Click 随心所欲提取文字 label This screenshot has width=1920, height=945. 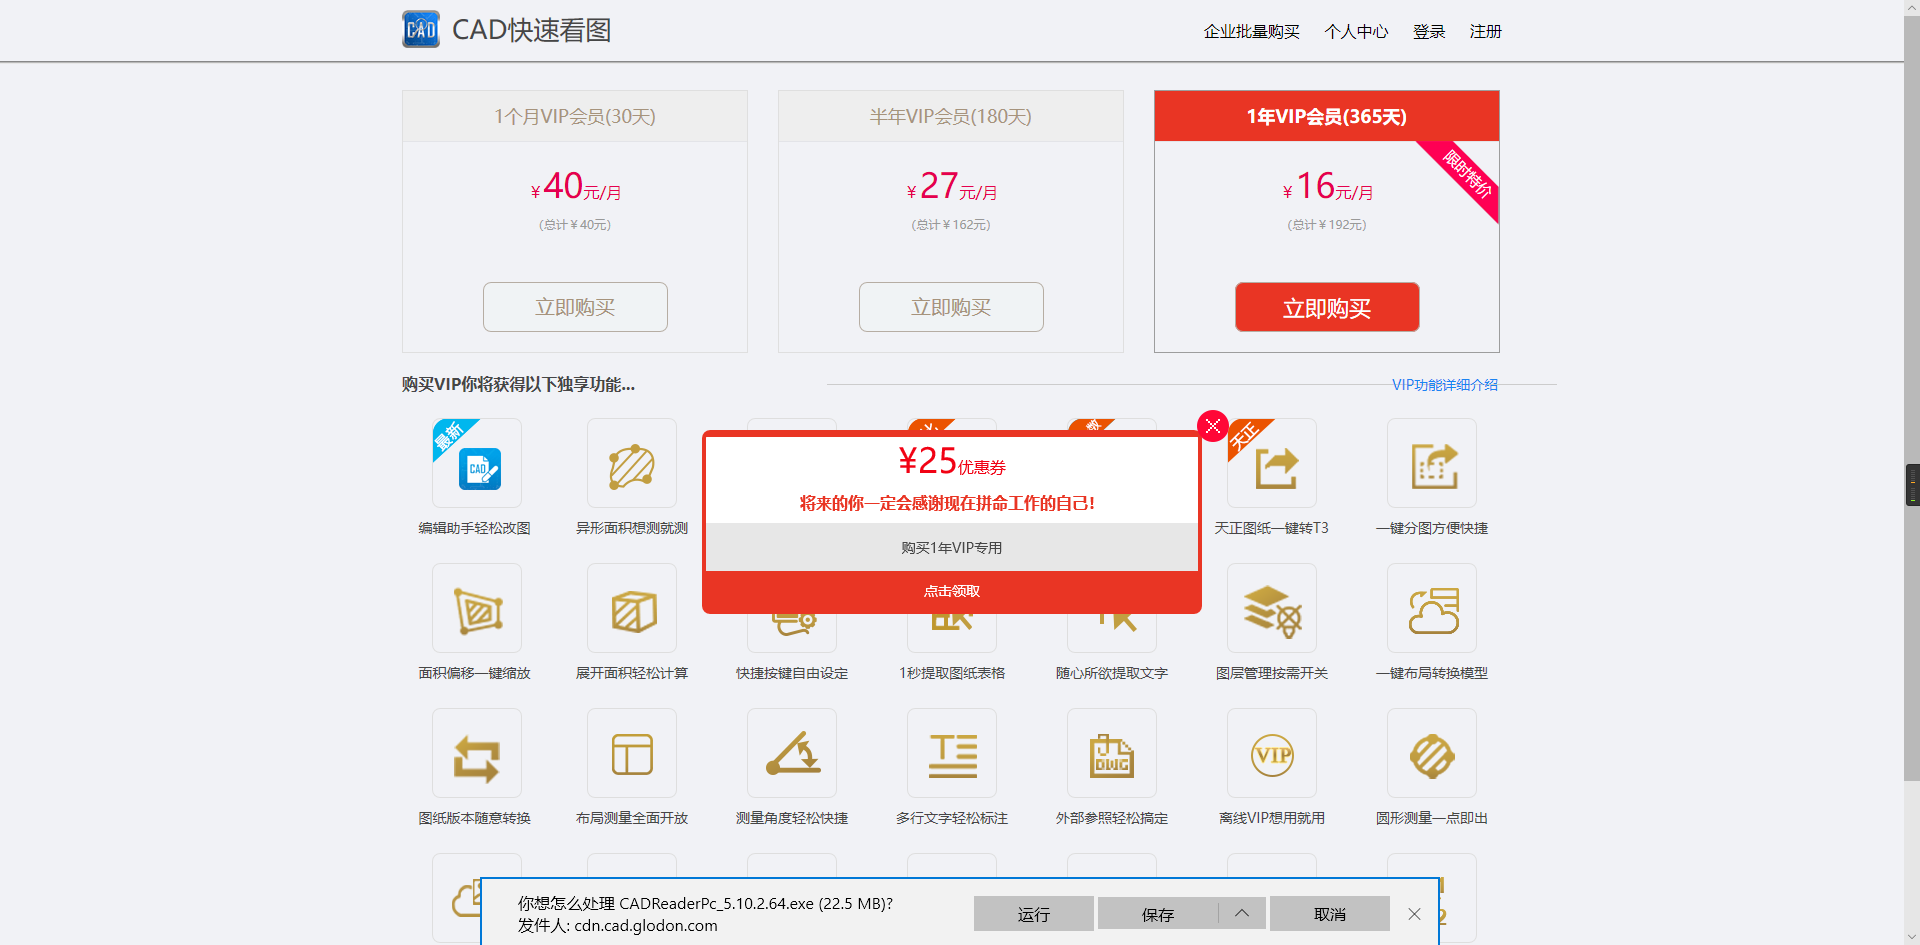click(x=1112, y=673)
